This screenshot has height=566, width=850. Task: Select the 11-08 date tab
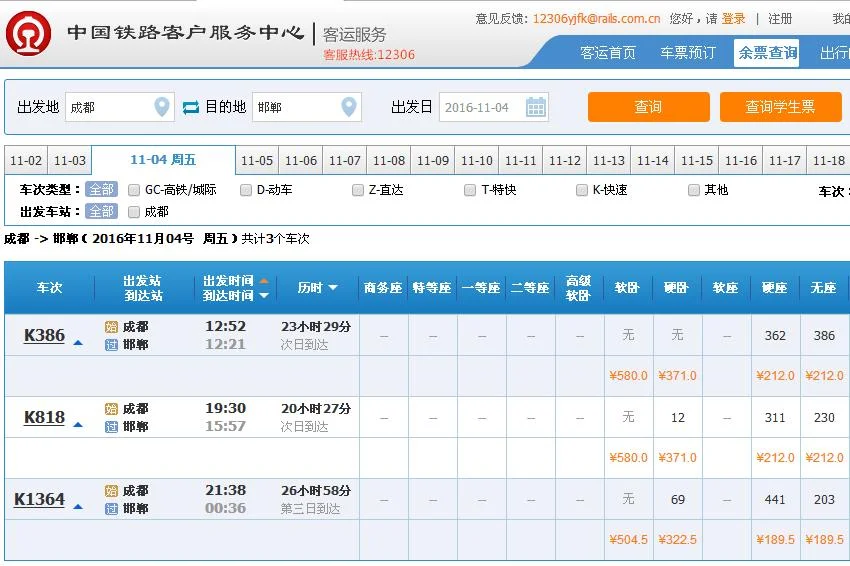coord(389,160)
